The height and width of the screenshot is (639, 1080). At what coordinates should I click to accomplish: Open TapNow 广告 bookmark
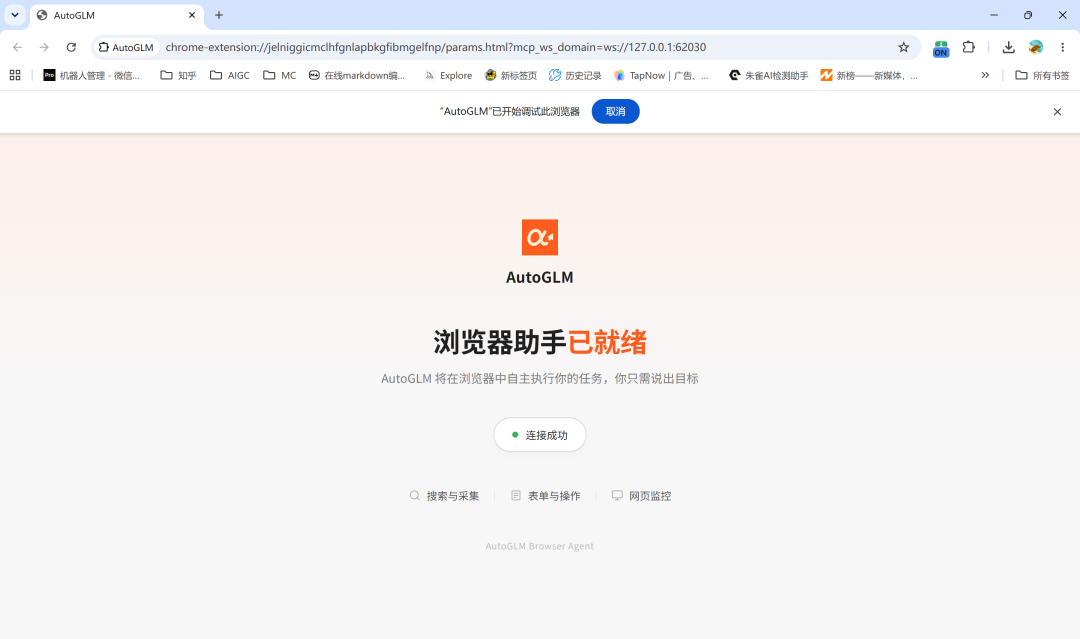661,75
